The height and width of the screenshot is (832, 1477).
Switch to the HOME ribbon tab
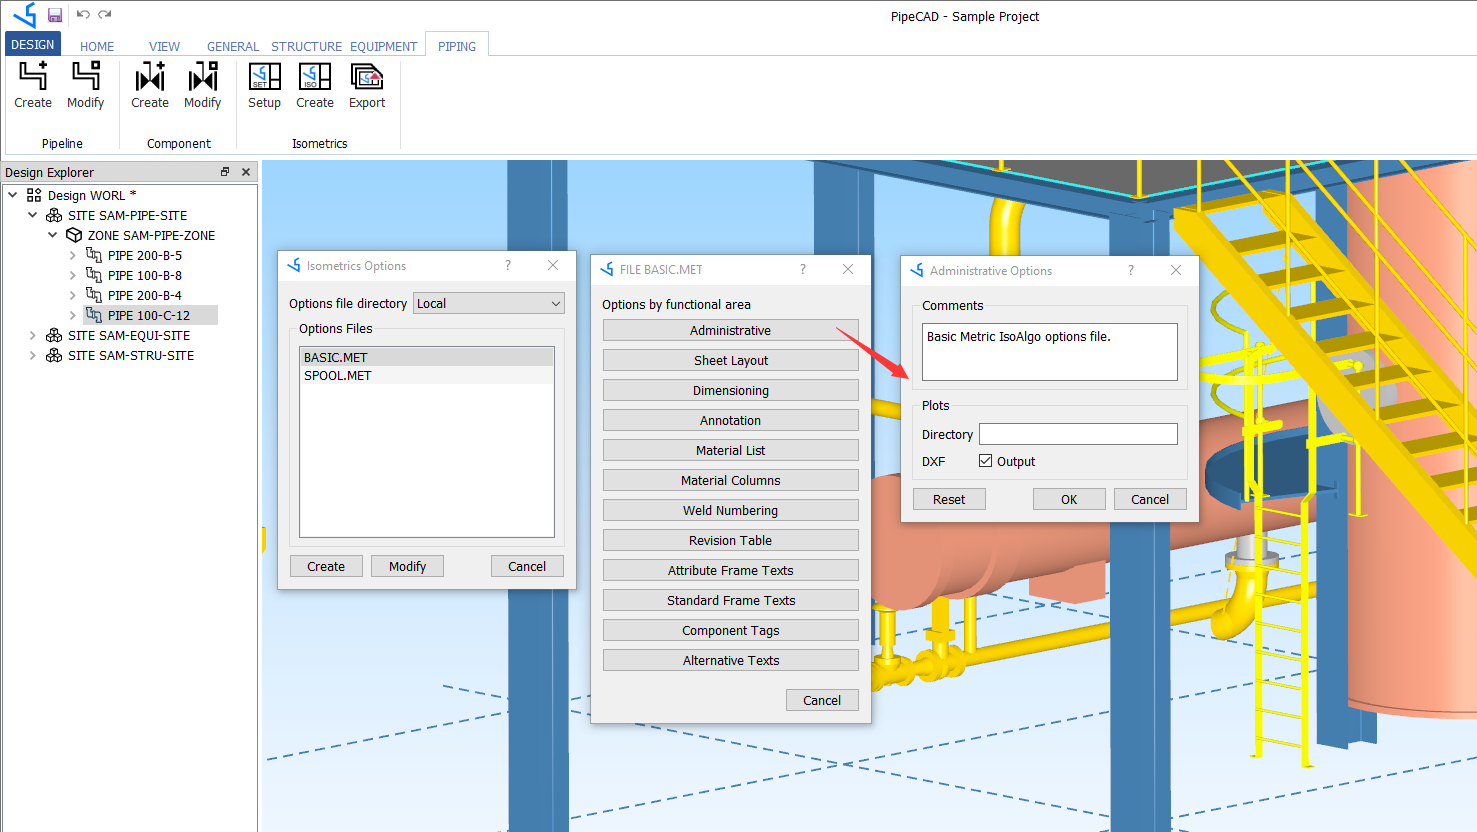click(97, 46)
